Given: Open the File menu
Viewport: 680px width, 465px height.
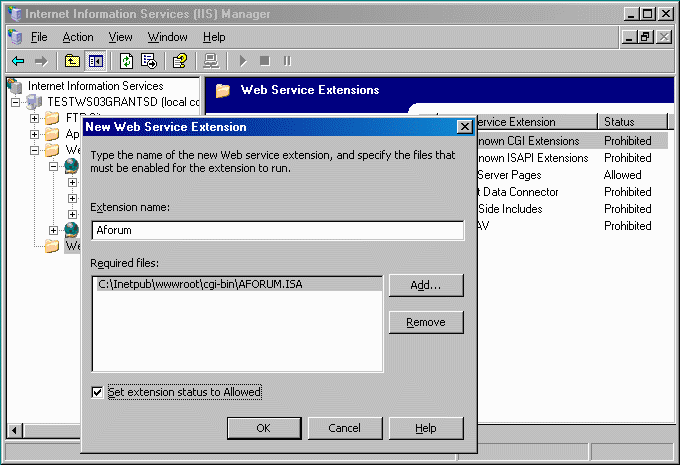Looking at the screenshot, I should [x=39, y=37].
